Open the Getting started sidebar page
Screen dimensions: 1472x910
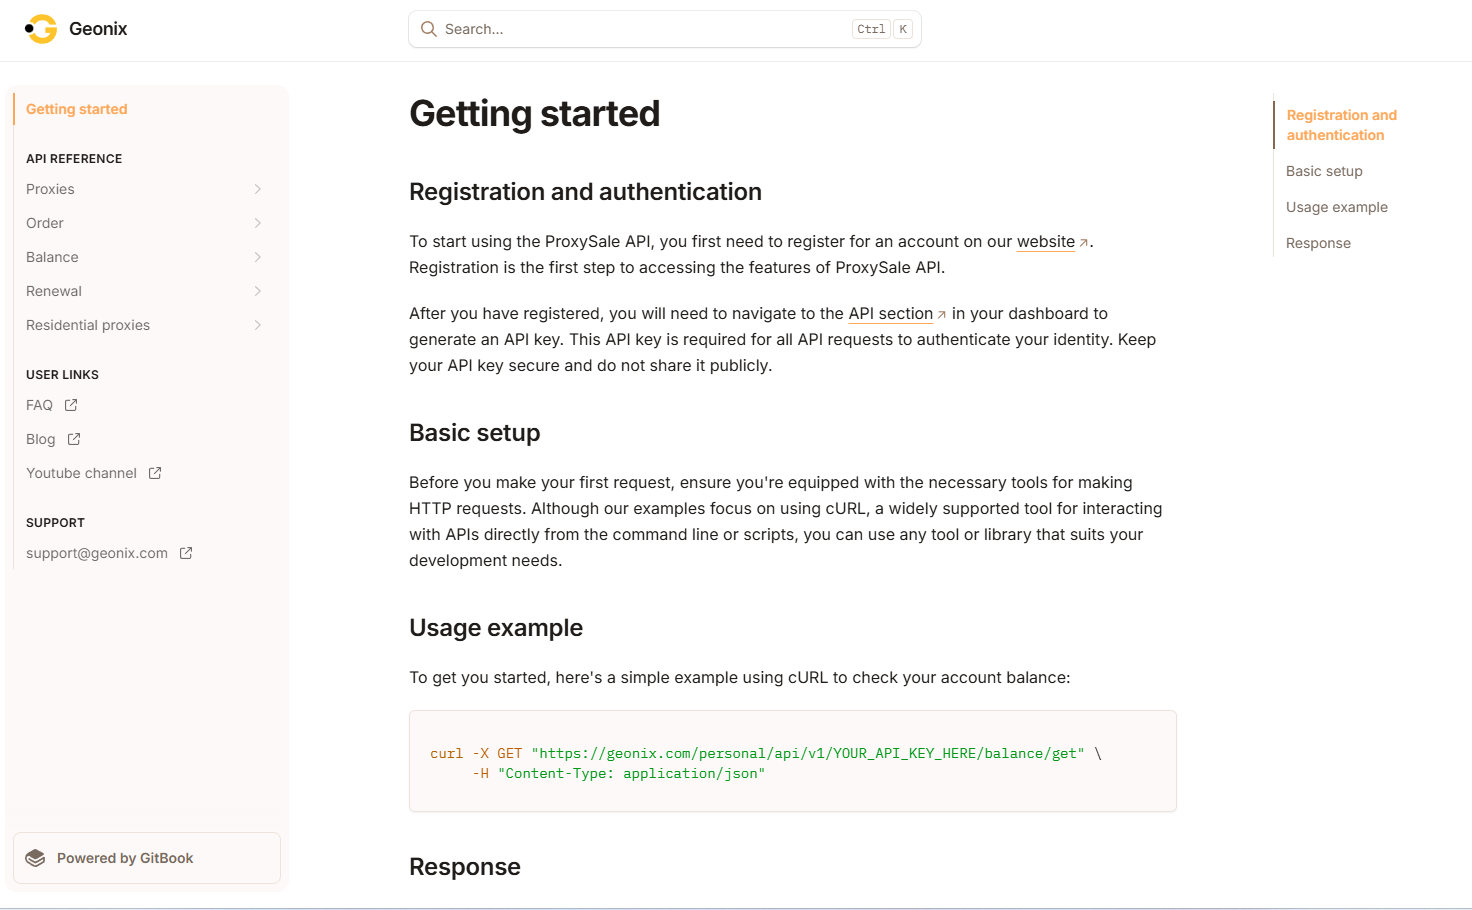click(77, 109)
